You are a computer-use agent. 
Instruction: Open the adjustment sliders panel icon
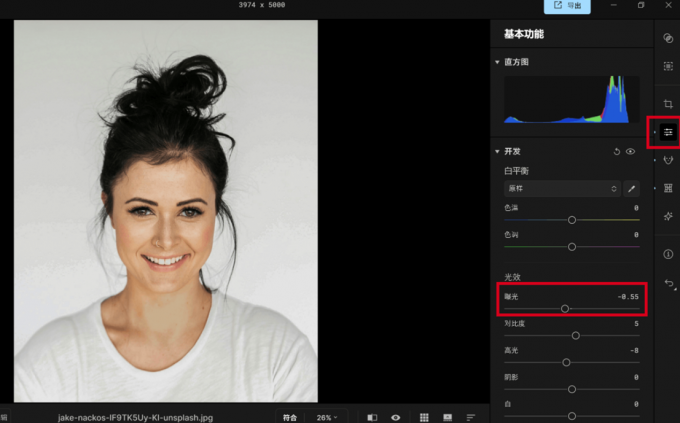pyautogui.click(x=668, y=132)
